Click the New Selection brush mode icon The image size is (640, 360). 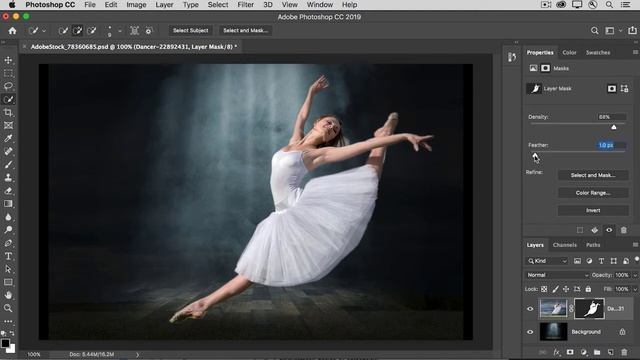tap(63, 31)
